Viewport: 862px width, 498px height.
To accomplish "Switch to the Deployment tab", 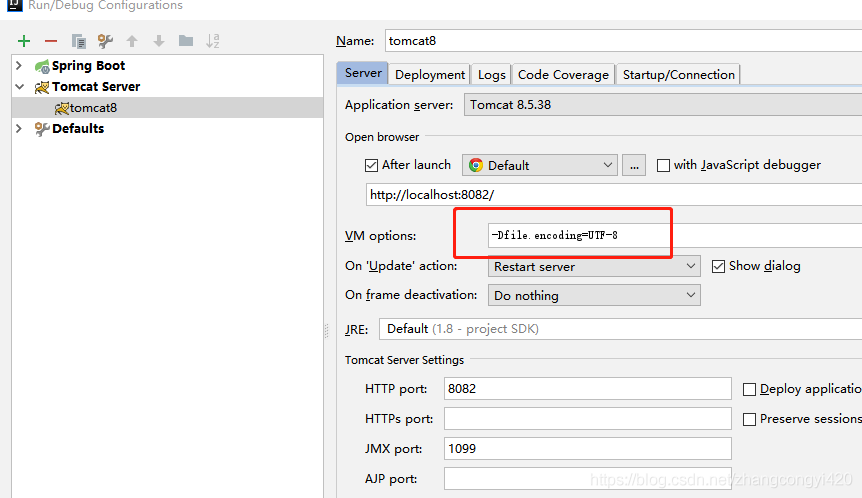I will coord(430,75).
